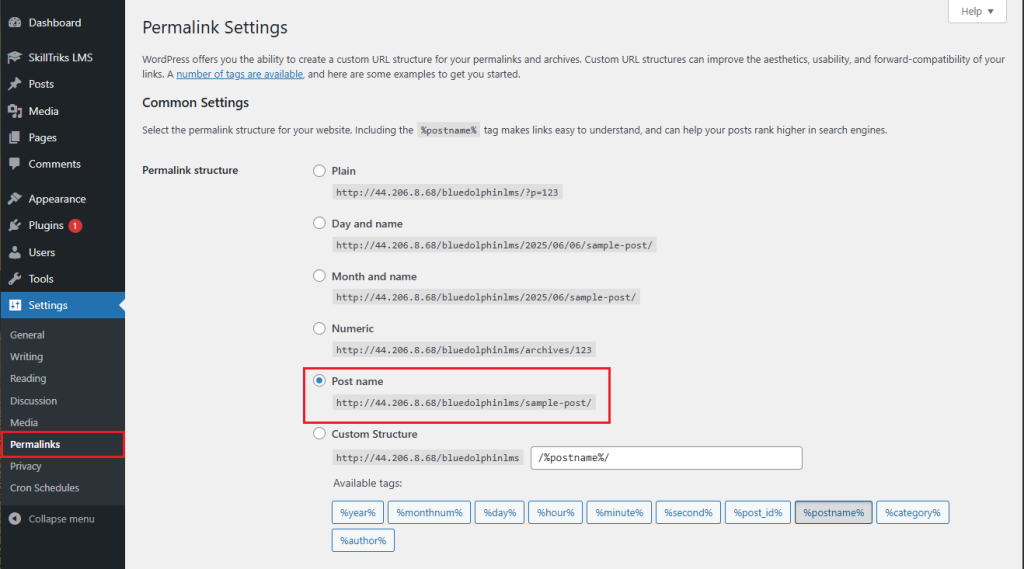Go to Cron Schedules settings page
The width and height of the screenshot is (1024, 569).
tap(44, 488)
